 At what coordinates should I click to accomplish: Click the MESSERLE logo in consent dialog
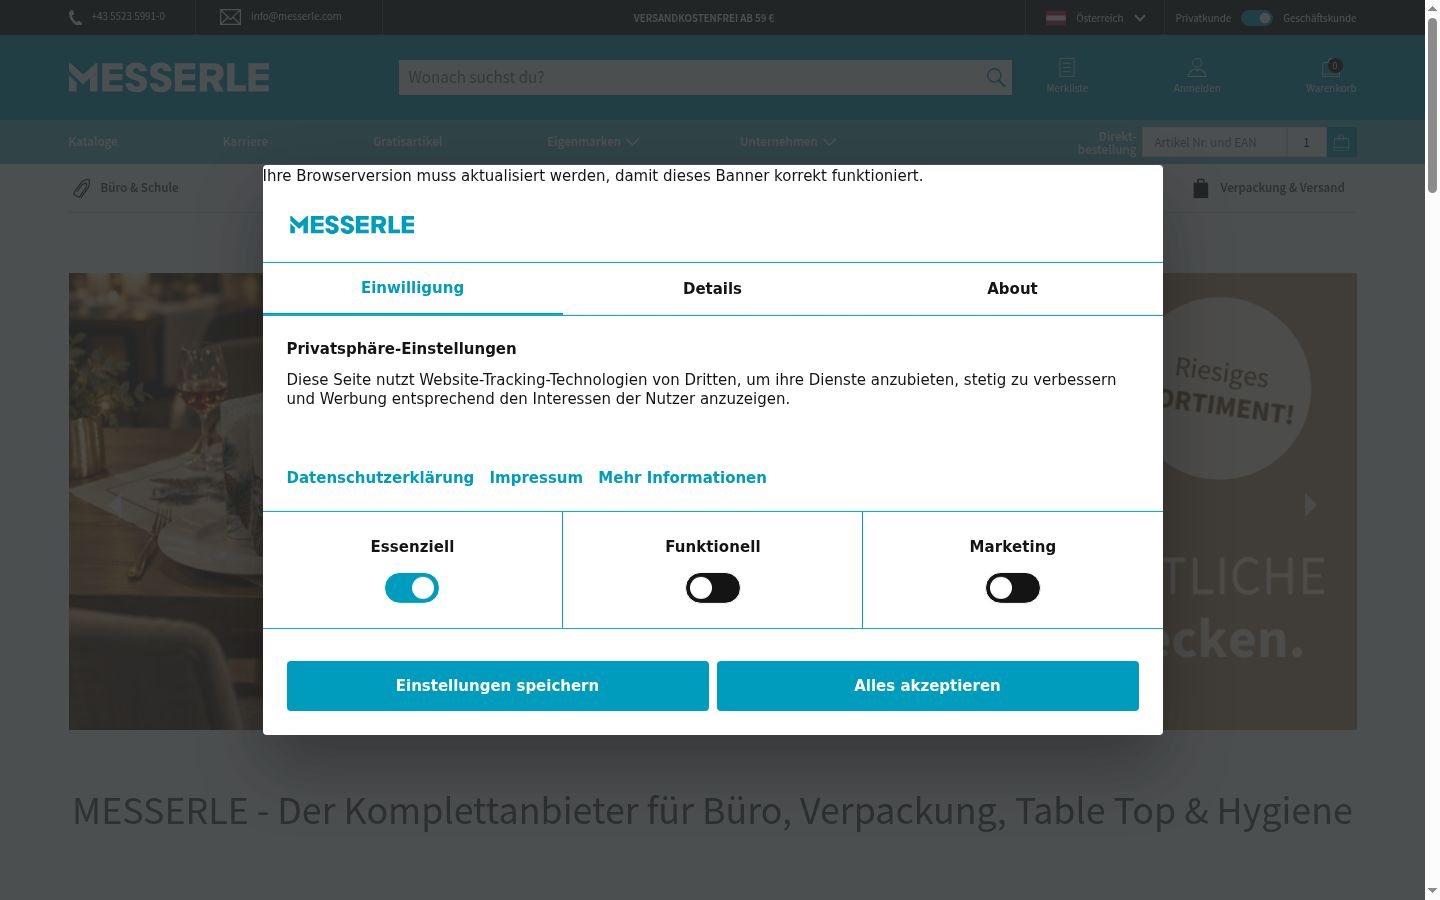pos(352,225)
